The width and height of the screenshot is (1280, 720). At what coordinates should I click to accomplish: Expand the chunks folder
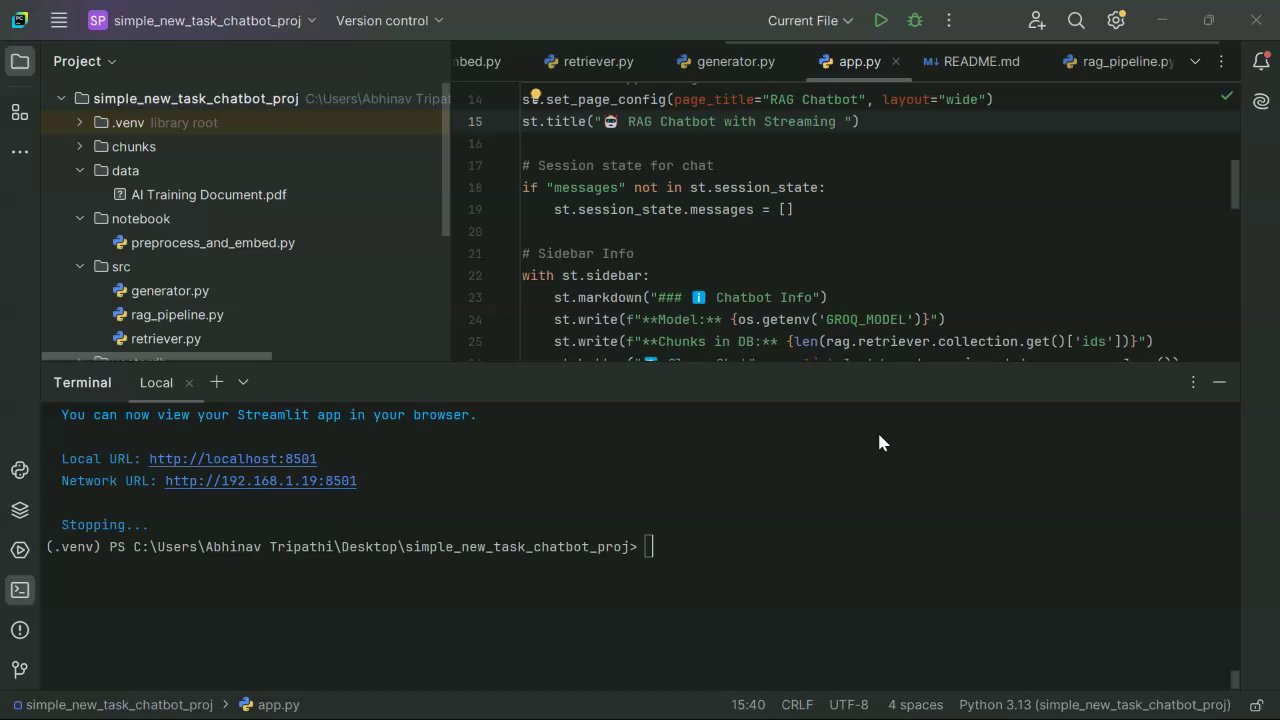[80, 147]
